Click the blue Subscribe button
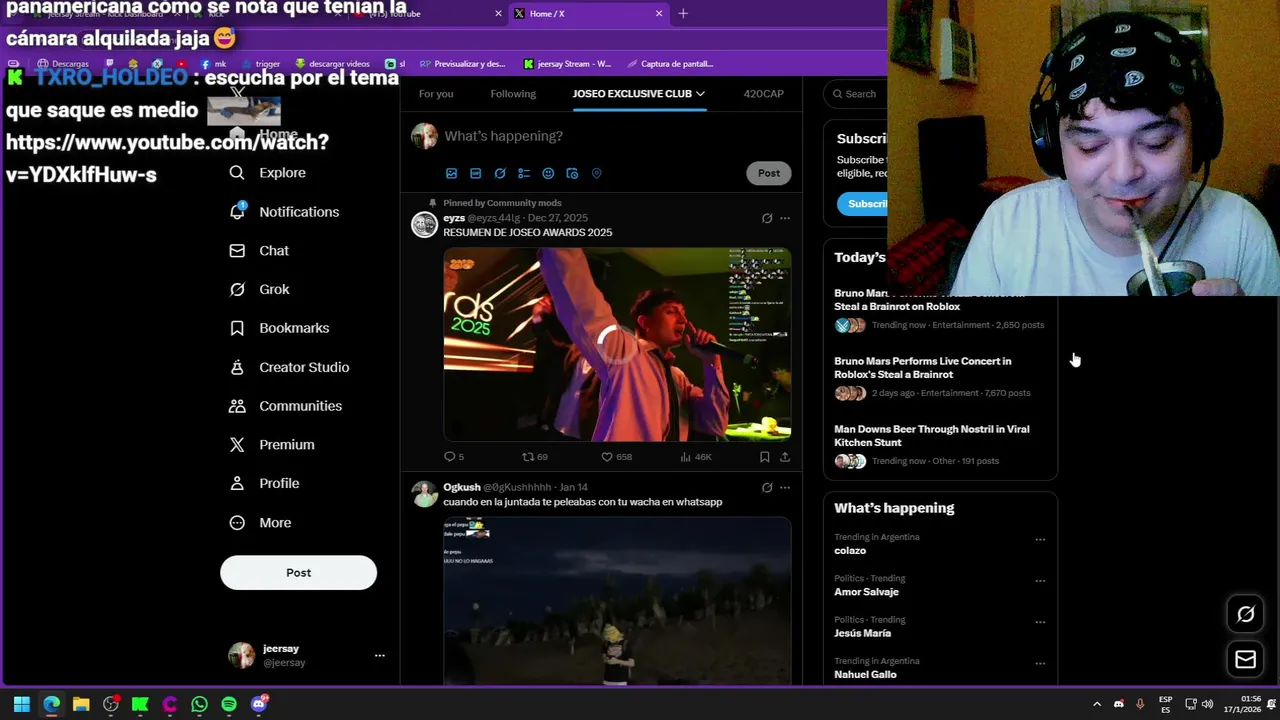 pyautogui.click(x=864, y=204)
